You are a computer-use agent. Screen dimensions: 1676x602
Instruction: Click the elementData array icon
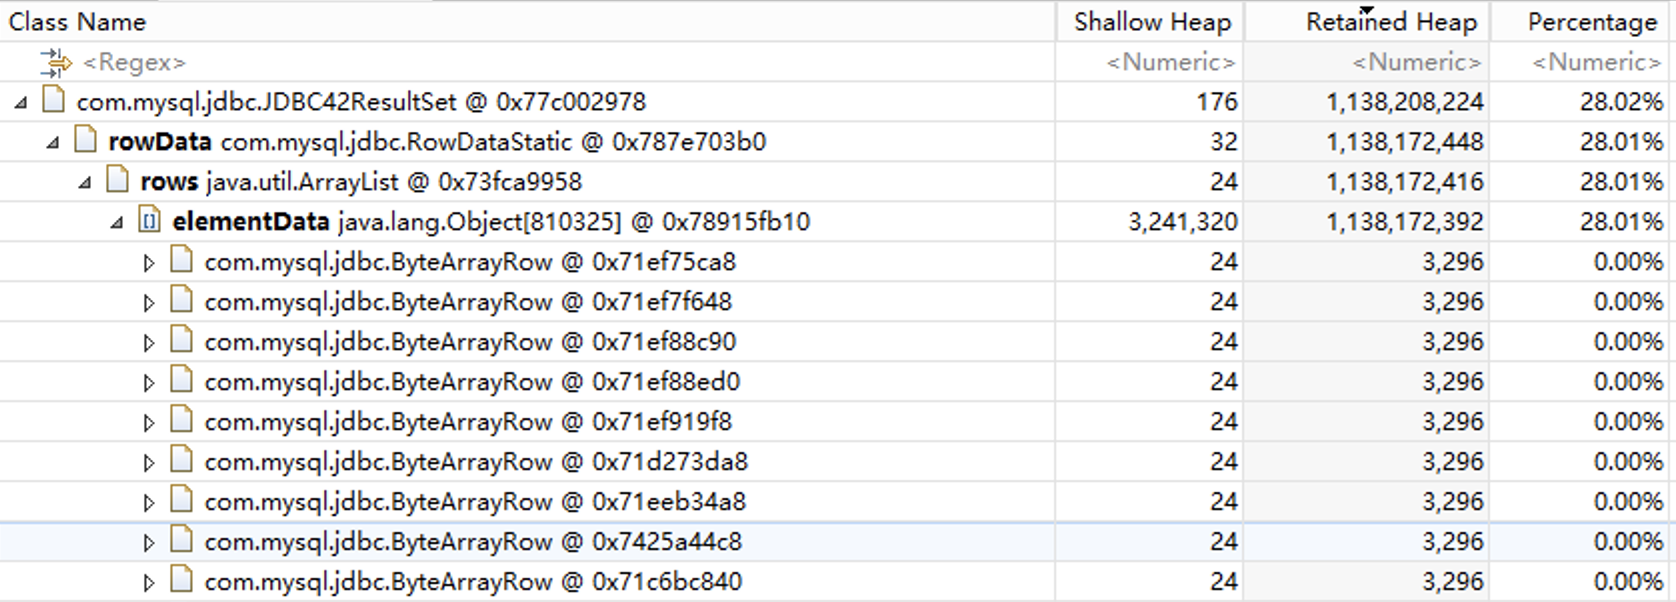pos(150,221)
